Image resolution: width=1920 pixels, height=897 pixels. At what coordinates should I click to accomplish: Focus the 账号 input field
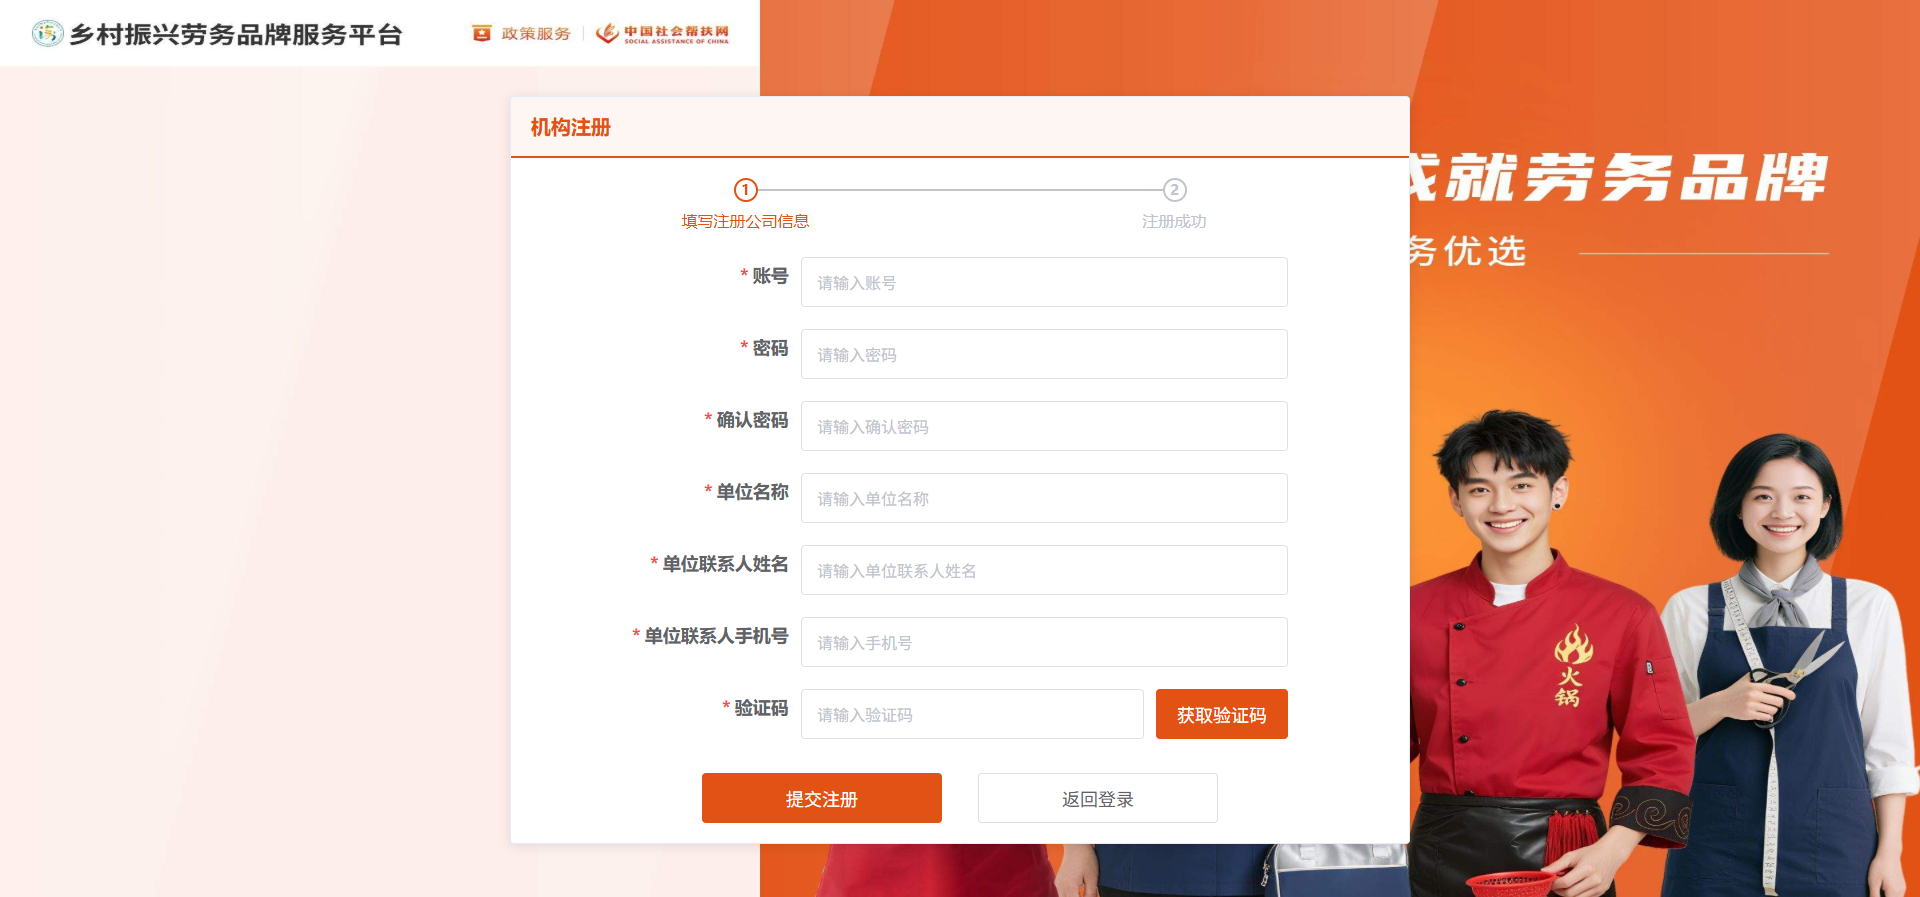coord(1044,282)
